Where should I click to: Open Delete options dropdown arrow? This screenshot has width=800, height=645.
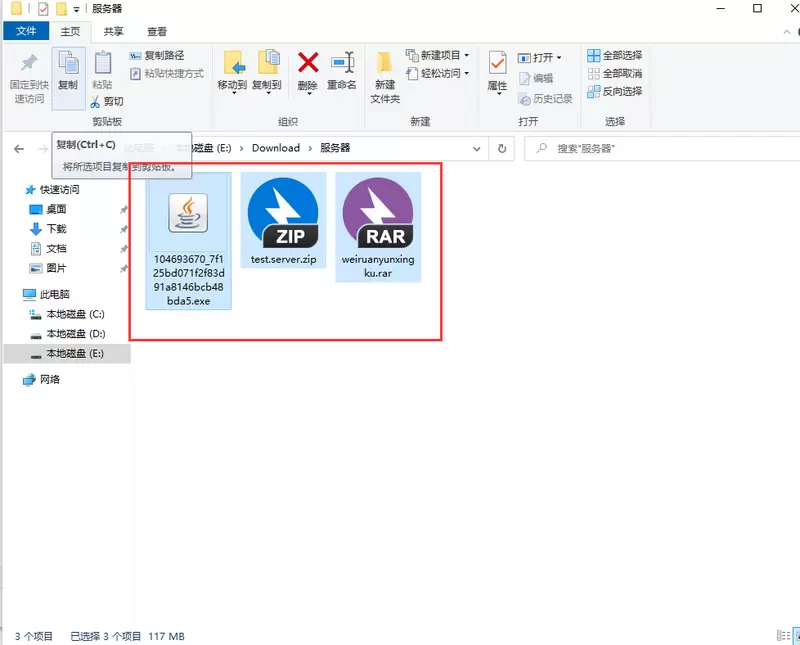[x=309, y=94]
